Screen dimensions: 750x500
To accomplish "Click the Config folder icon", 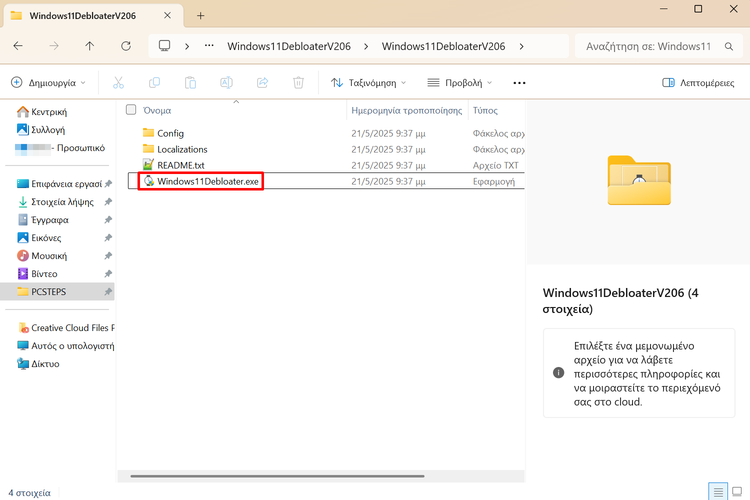I will (149, 133).
